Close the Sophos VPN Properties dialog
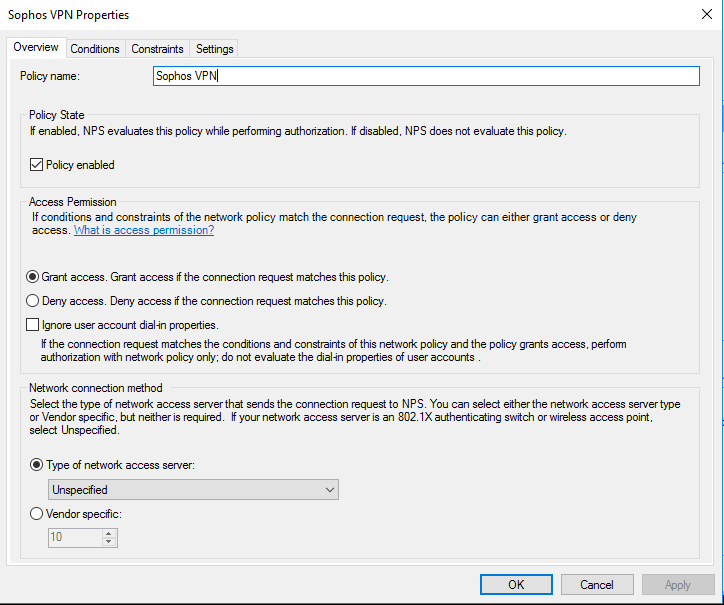 (706, 14)
